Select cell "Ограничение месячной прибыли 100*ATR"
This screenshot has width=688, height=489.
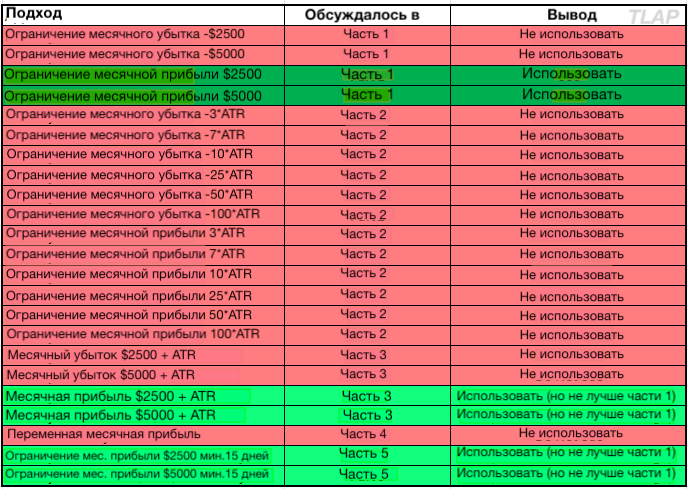(x=144, y=335)
